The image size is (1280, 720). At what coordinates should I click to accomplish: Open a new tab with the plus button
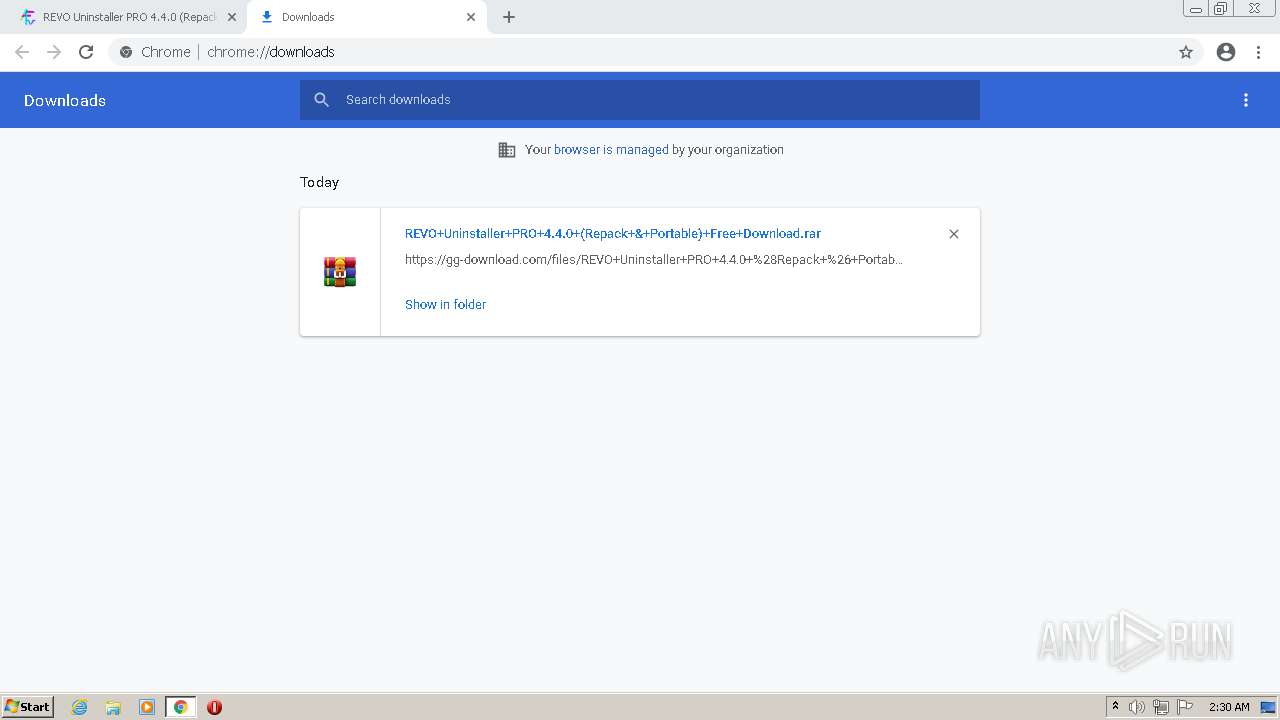(x=509, y=17)
